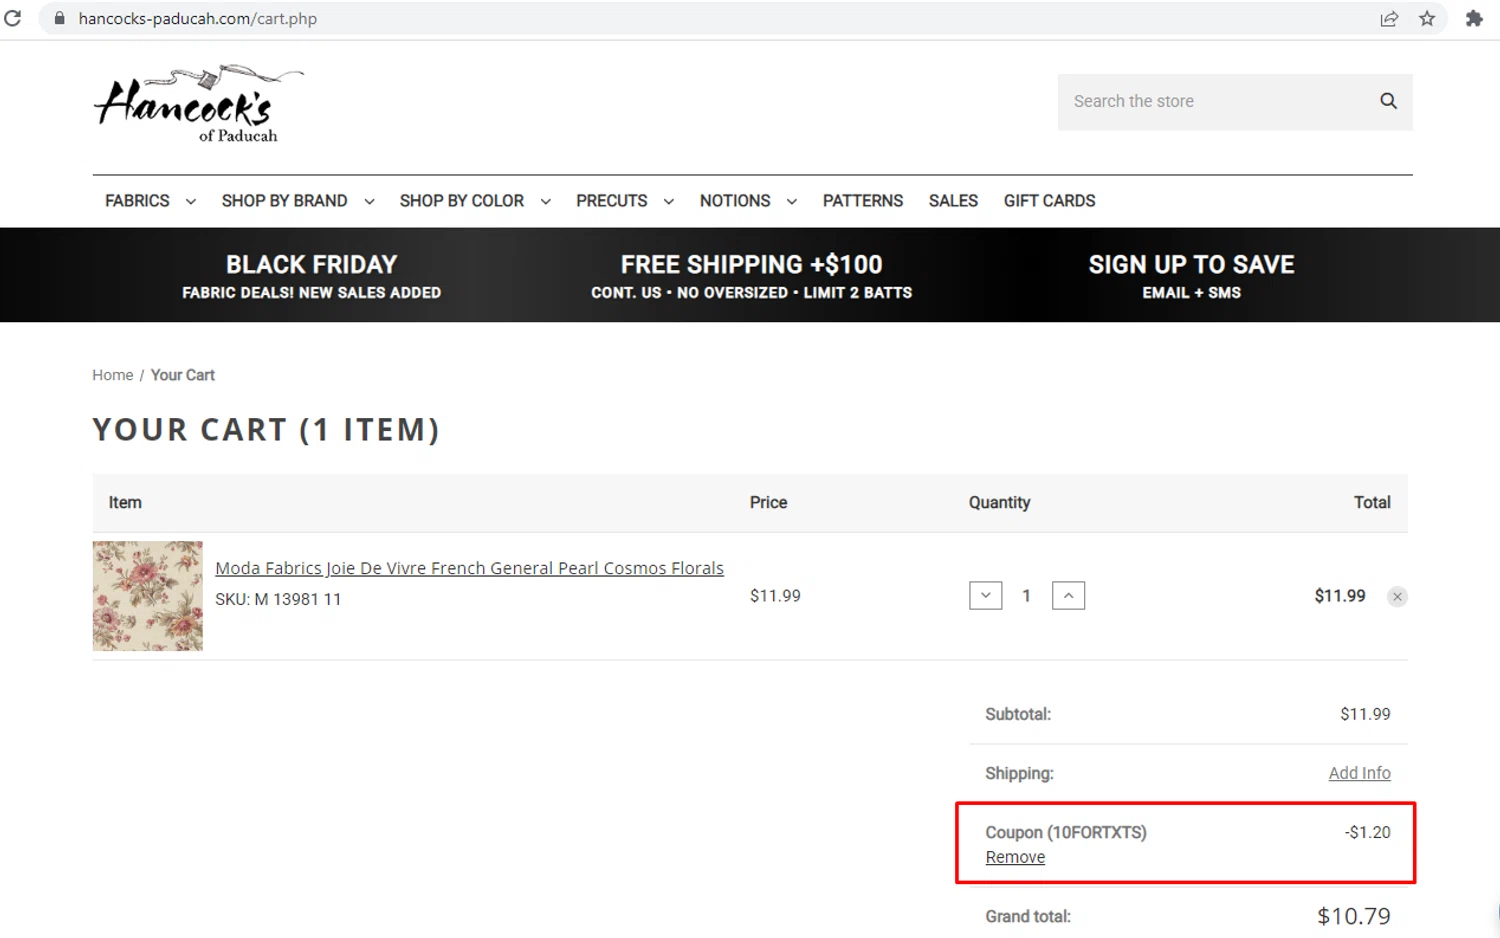Click the search magnifier icon
The height and width of the screenshot is (938, 1500).
[1388, 101]
